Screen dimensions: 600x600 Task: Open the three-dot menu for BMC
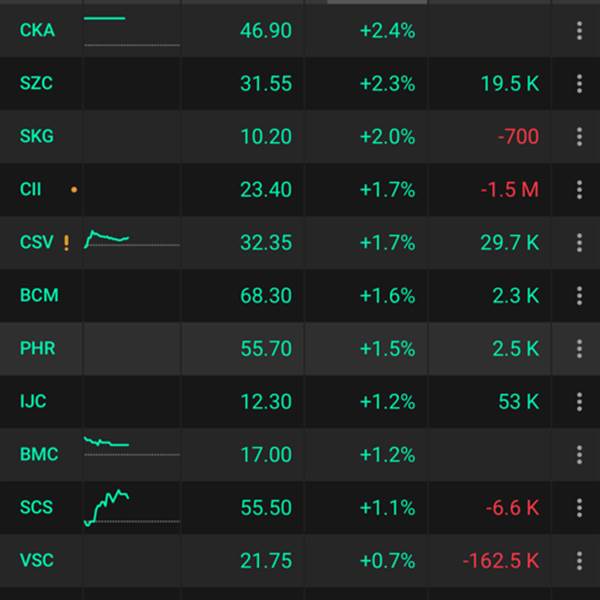click(x=579, y=455)
